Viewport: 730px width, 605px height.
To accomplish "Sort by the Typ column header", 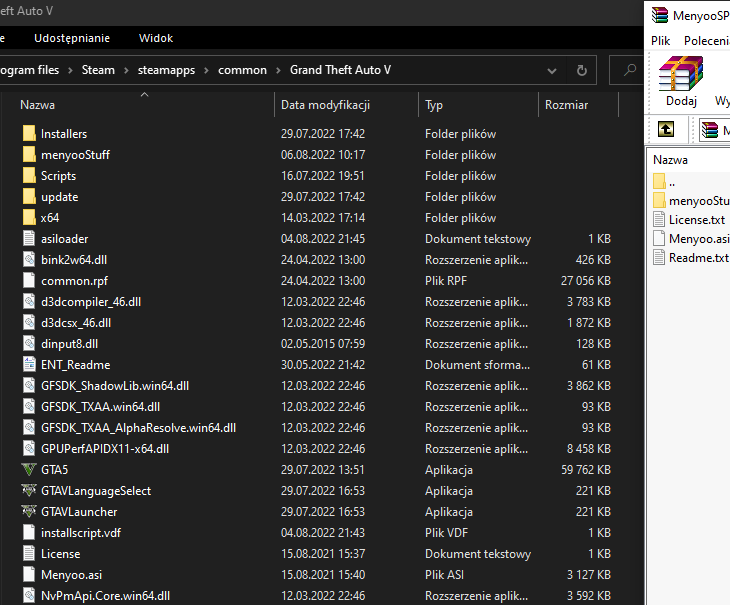I will (x=434, y=105).
